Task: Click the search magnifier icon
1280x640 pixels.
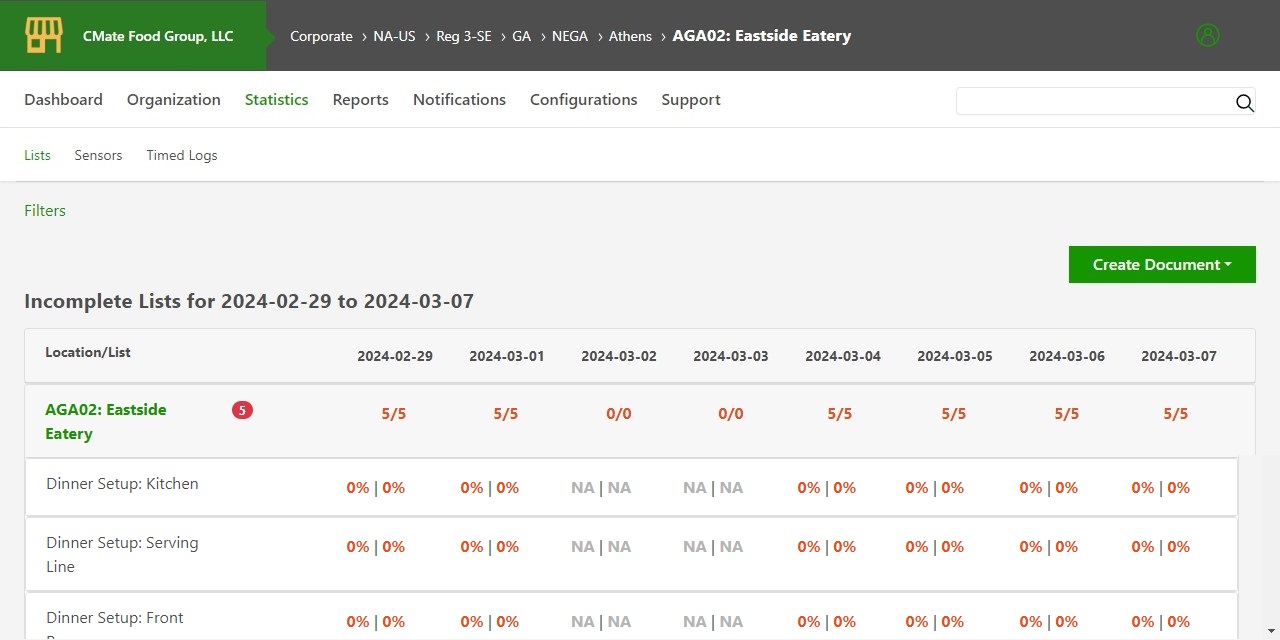Action: coord(1244,103)
